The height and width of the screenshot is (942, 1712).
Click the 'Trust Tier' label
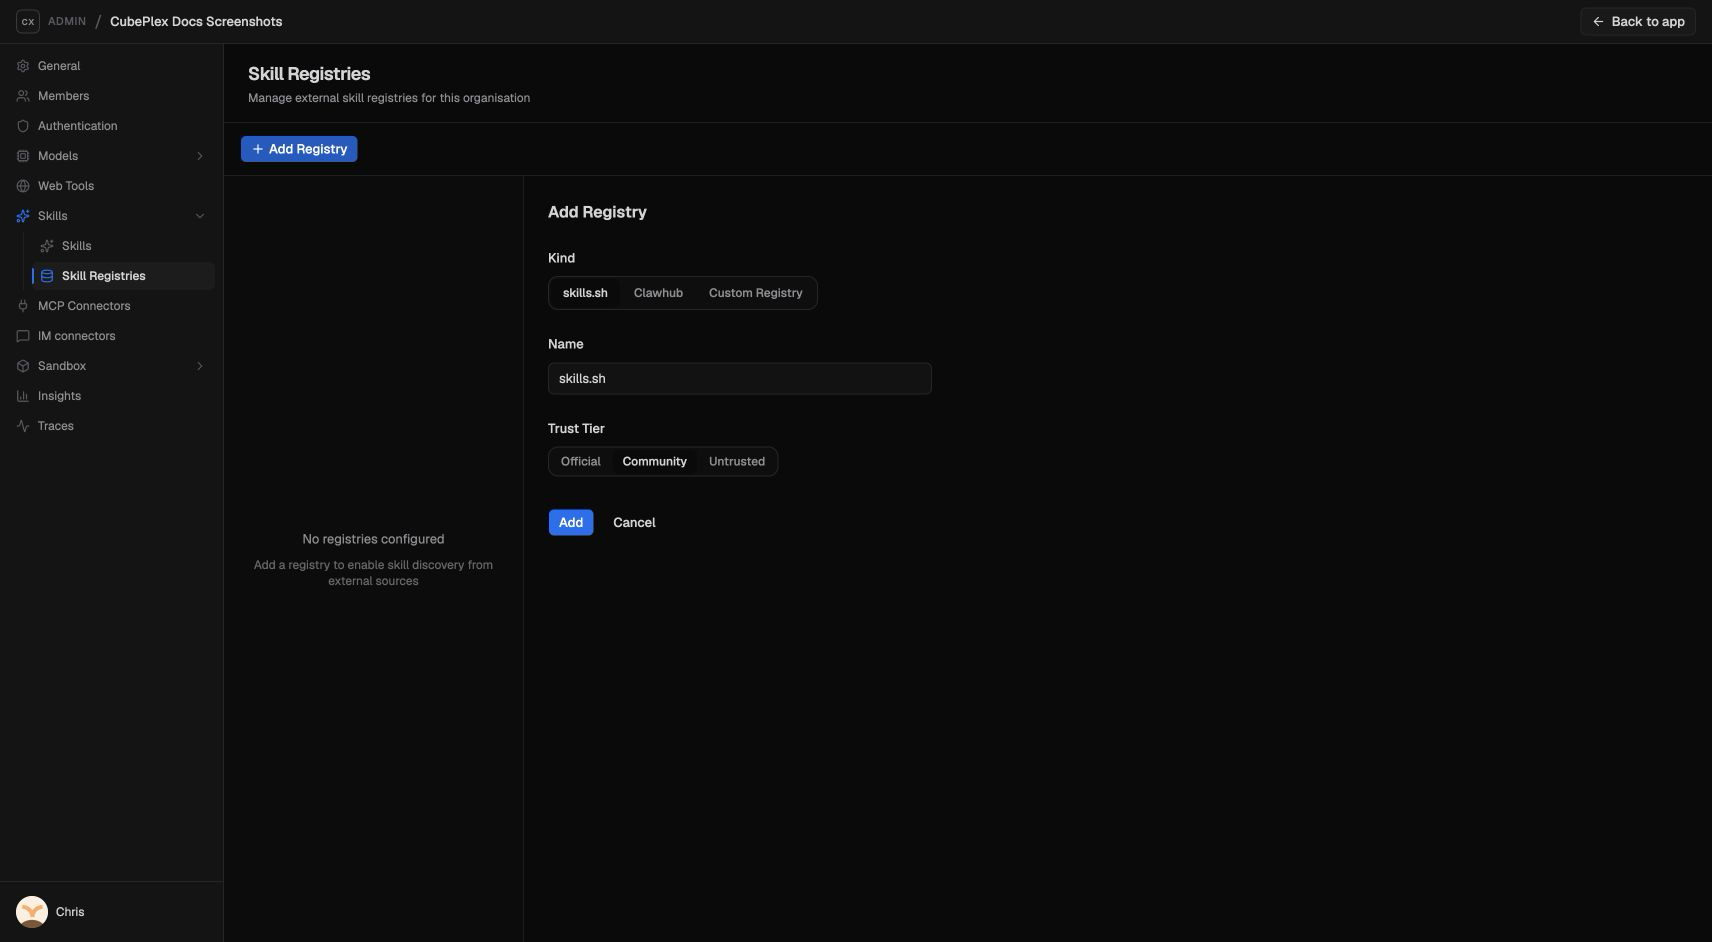click(576, 428)
